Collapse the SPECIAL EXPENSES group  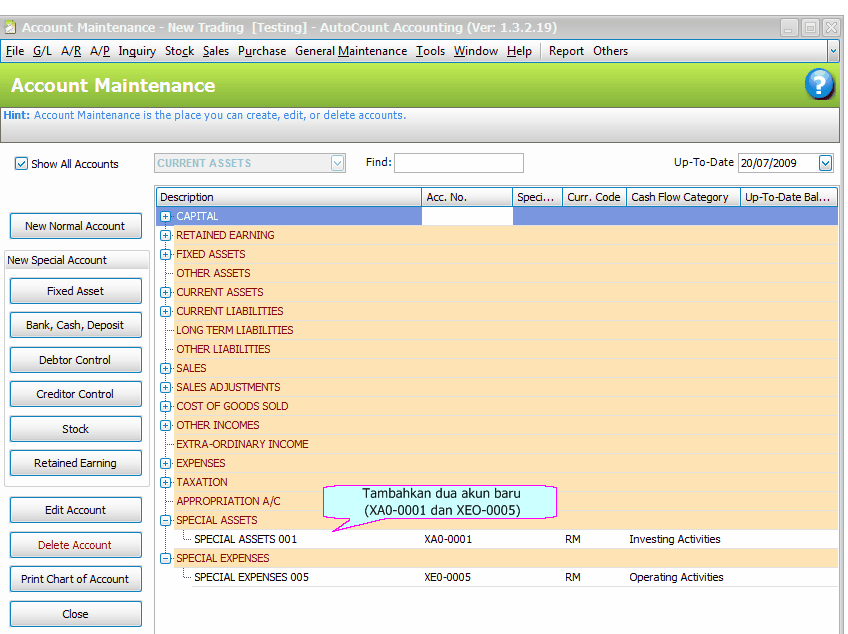coord(166,558)
